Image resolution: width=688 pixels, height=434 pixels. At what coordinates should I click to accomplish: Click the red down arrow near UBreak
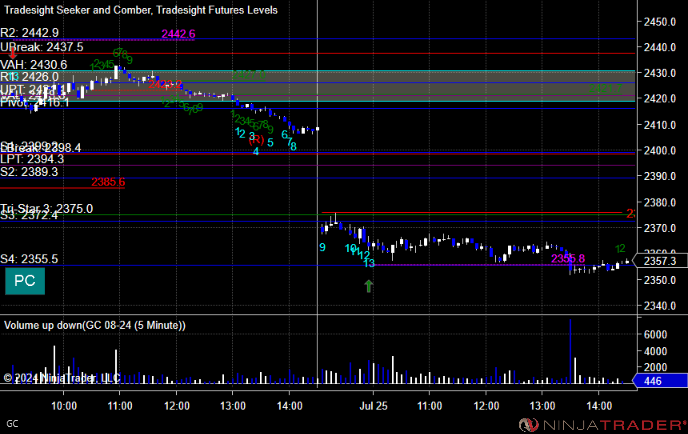(13, 54)
